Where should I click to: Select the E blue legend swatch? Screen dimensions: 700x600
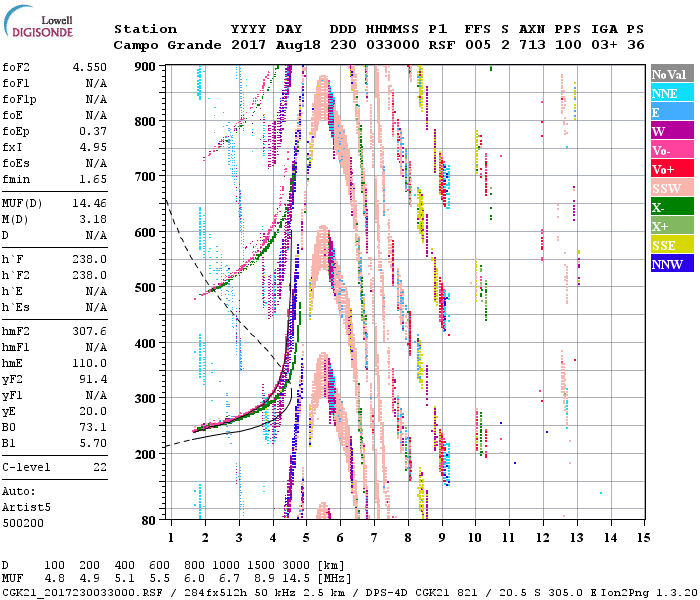672,112
